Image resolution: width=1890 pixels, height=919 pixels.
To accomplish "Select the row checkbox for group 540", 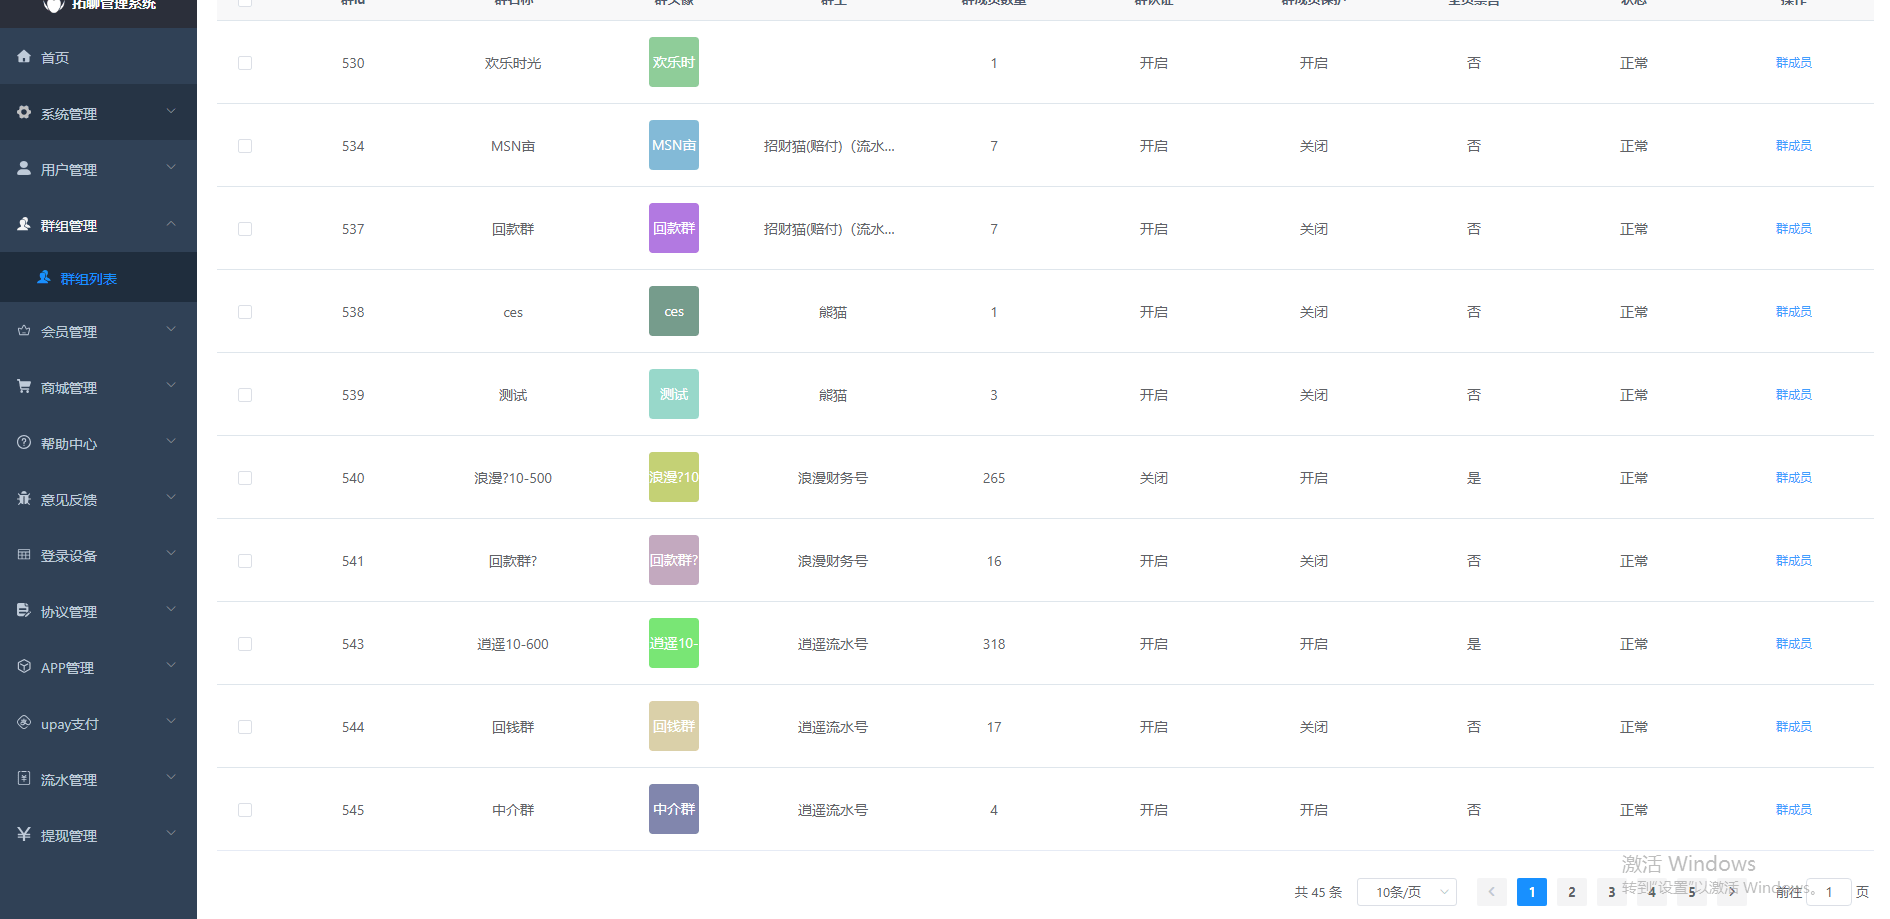I will (x=245, y=478).
